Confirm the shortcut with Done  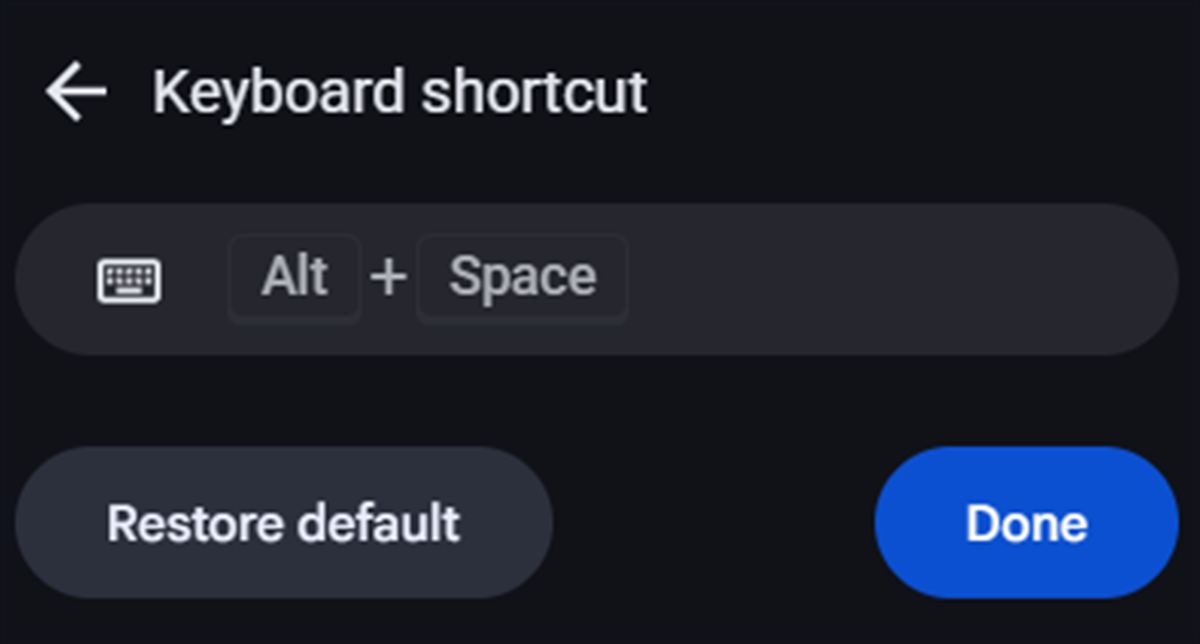(x=1026, y=521)
